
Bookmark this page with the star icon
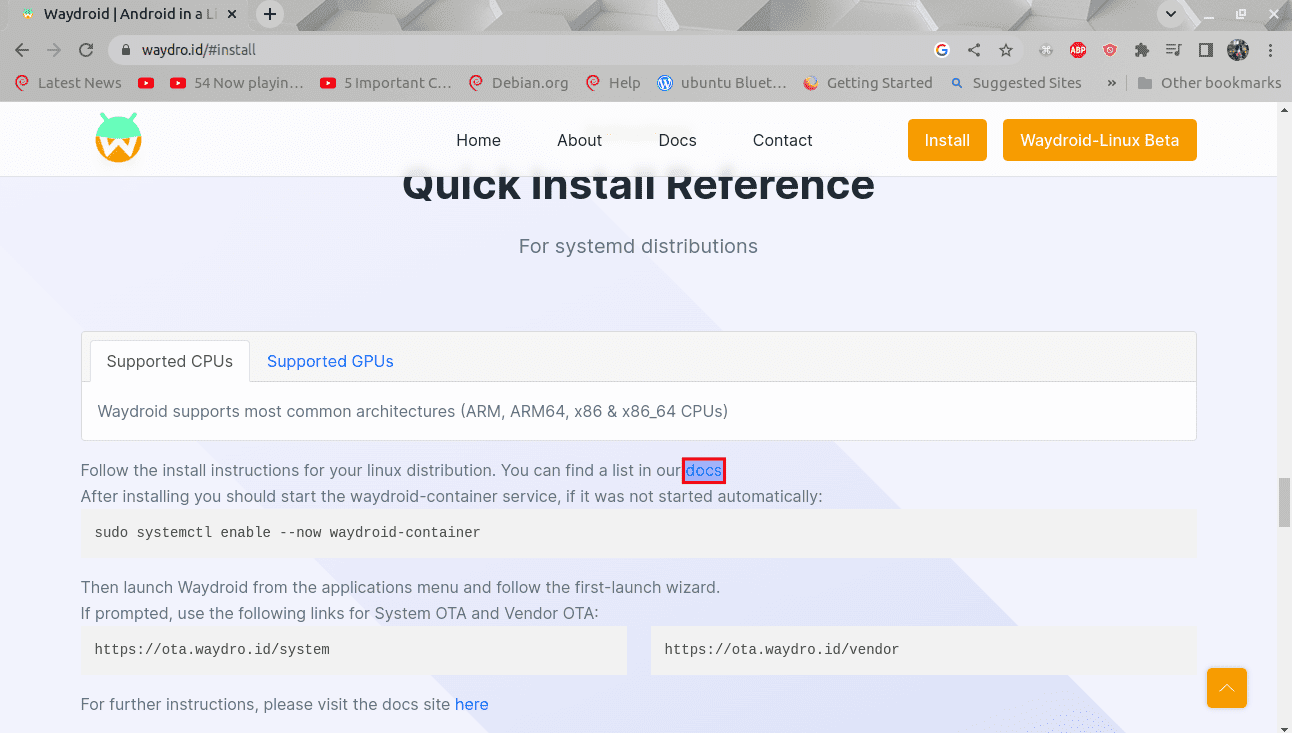(1006, 50)
